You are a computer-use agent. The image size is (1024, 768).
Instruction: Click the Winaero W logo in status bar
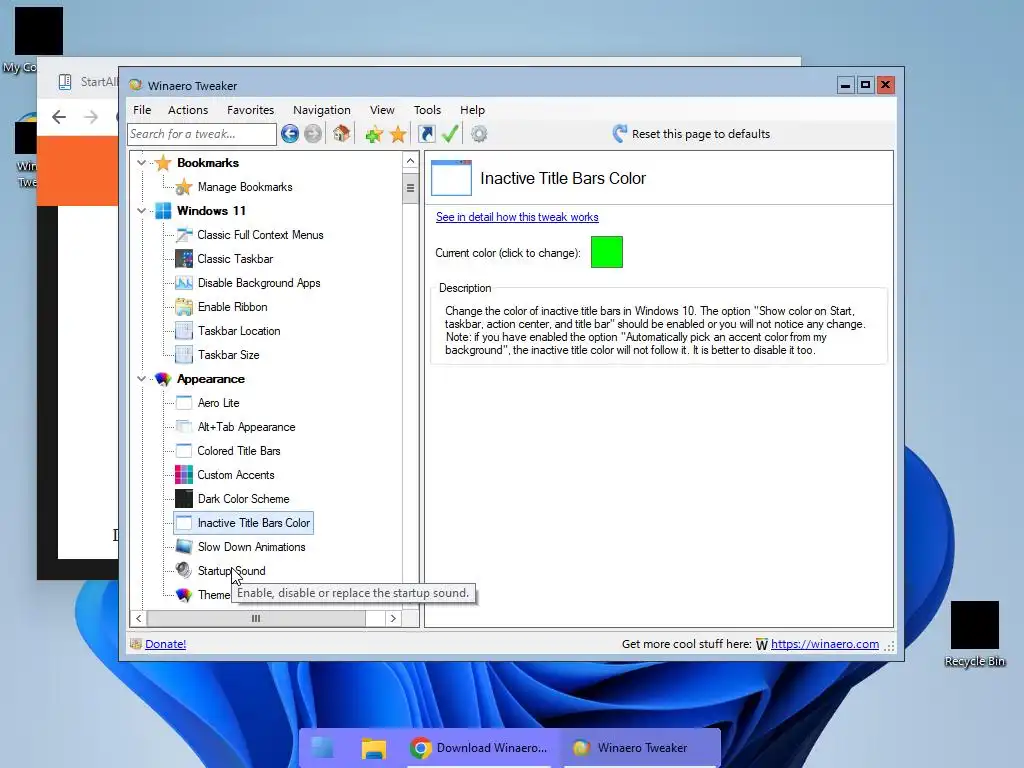761,645
